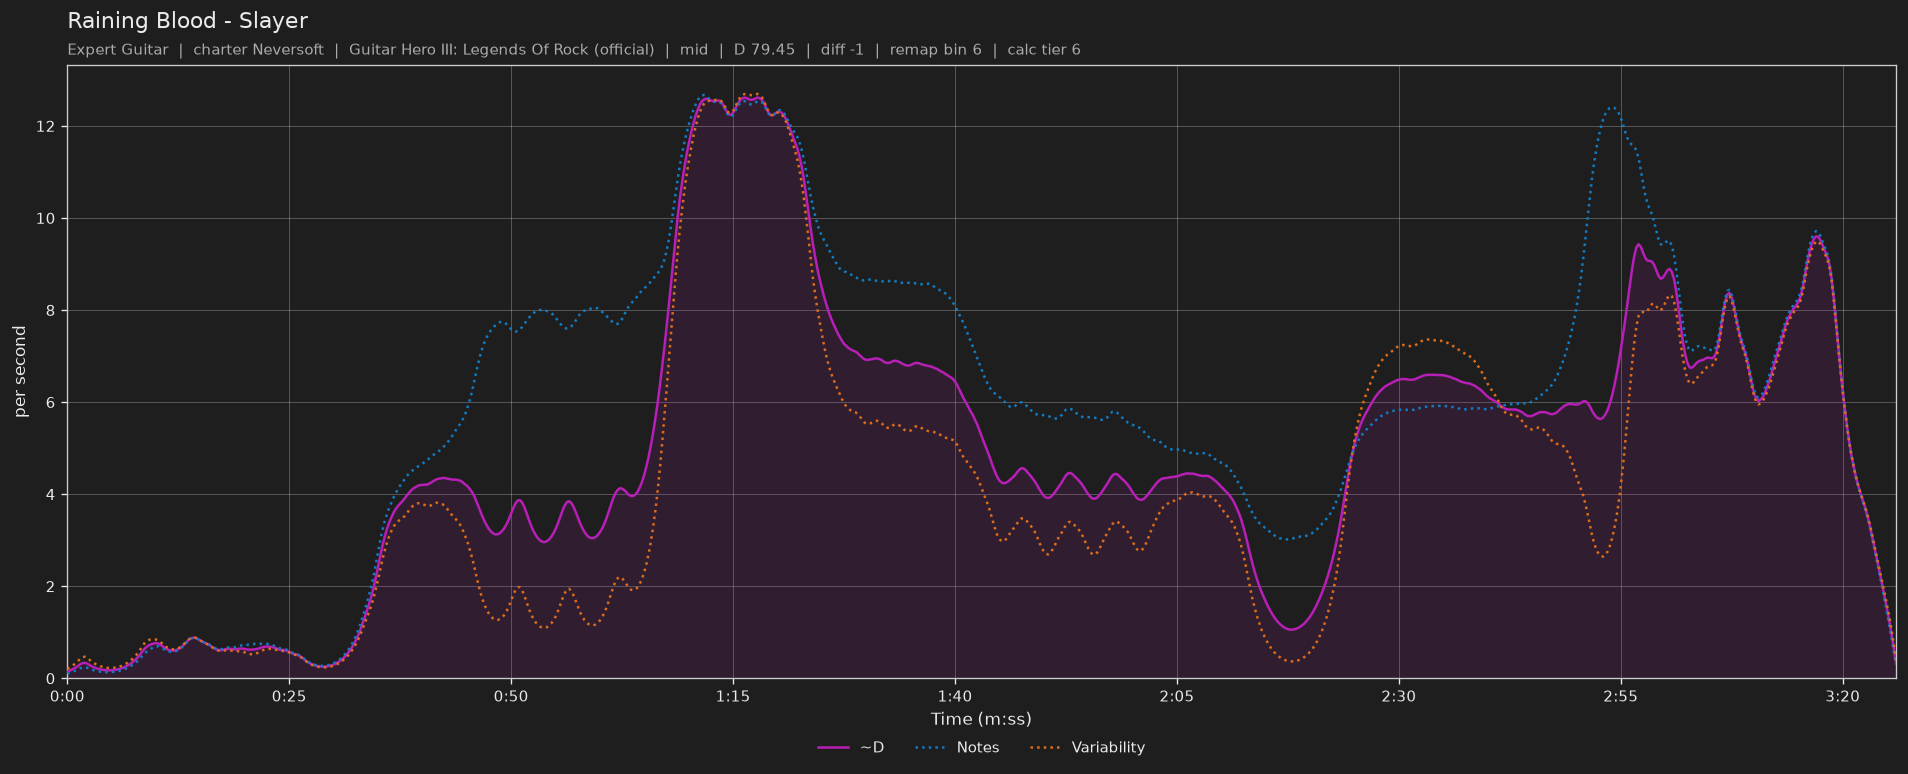This screenshot has width=1908, height=774.
Task: Click the y-axis tick label 8
Action: point(51,311)
